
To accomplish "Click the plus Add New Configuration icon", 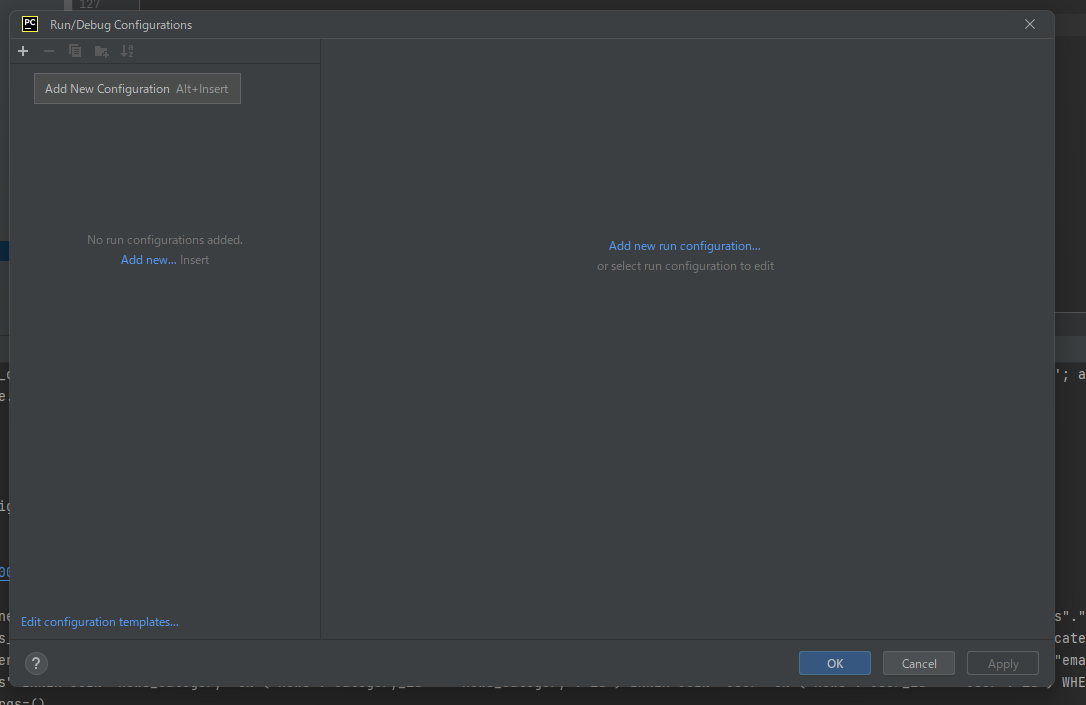I will [23, 51].
